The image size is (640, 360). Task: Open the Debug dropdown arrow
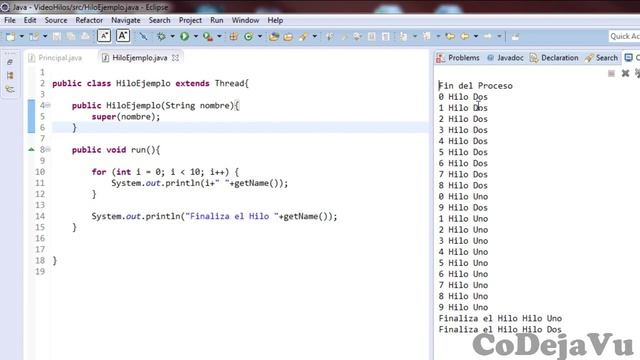click(x=172, y=37)
